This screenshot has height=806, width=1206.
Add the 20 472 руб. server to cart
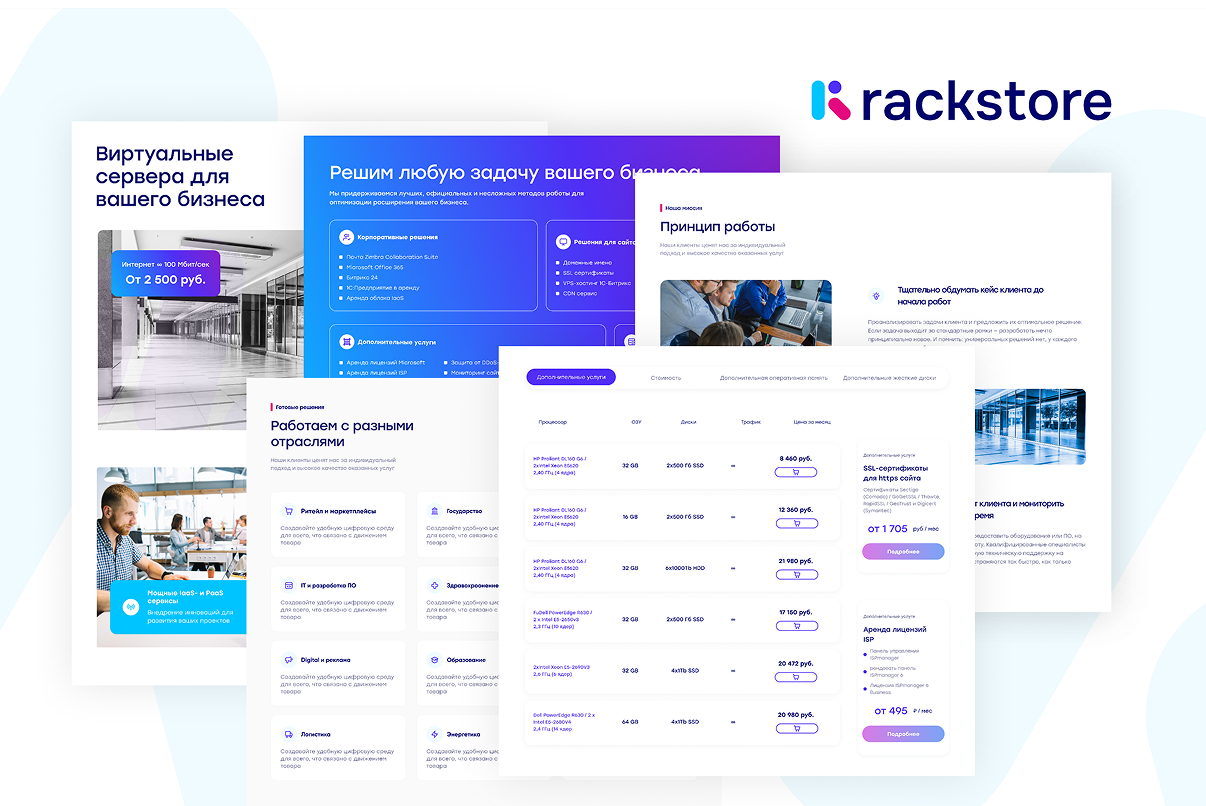796,676
